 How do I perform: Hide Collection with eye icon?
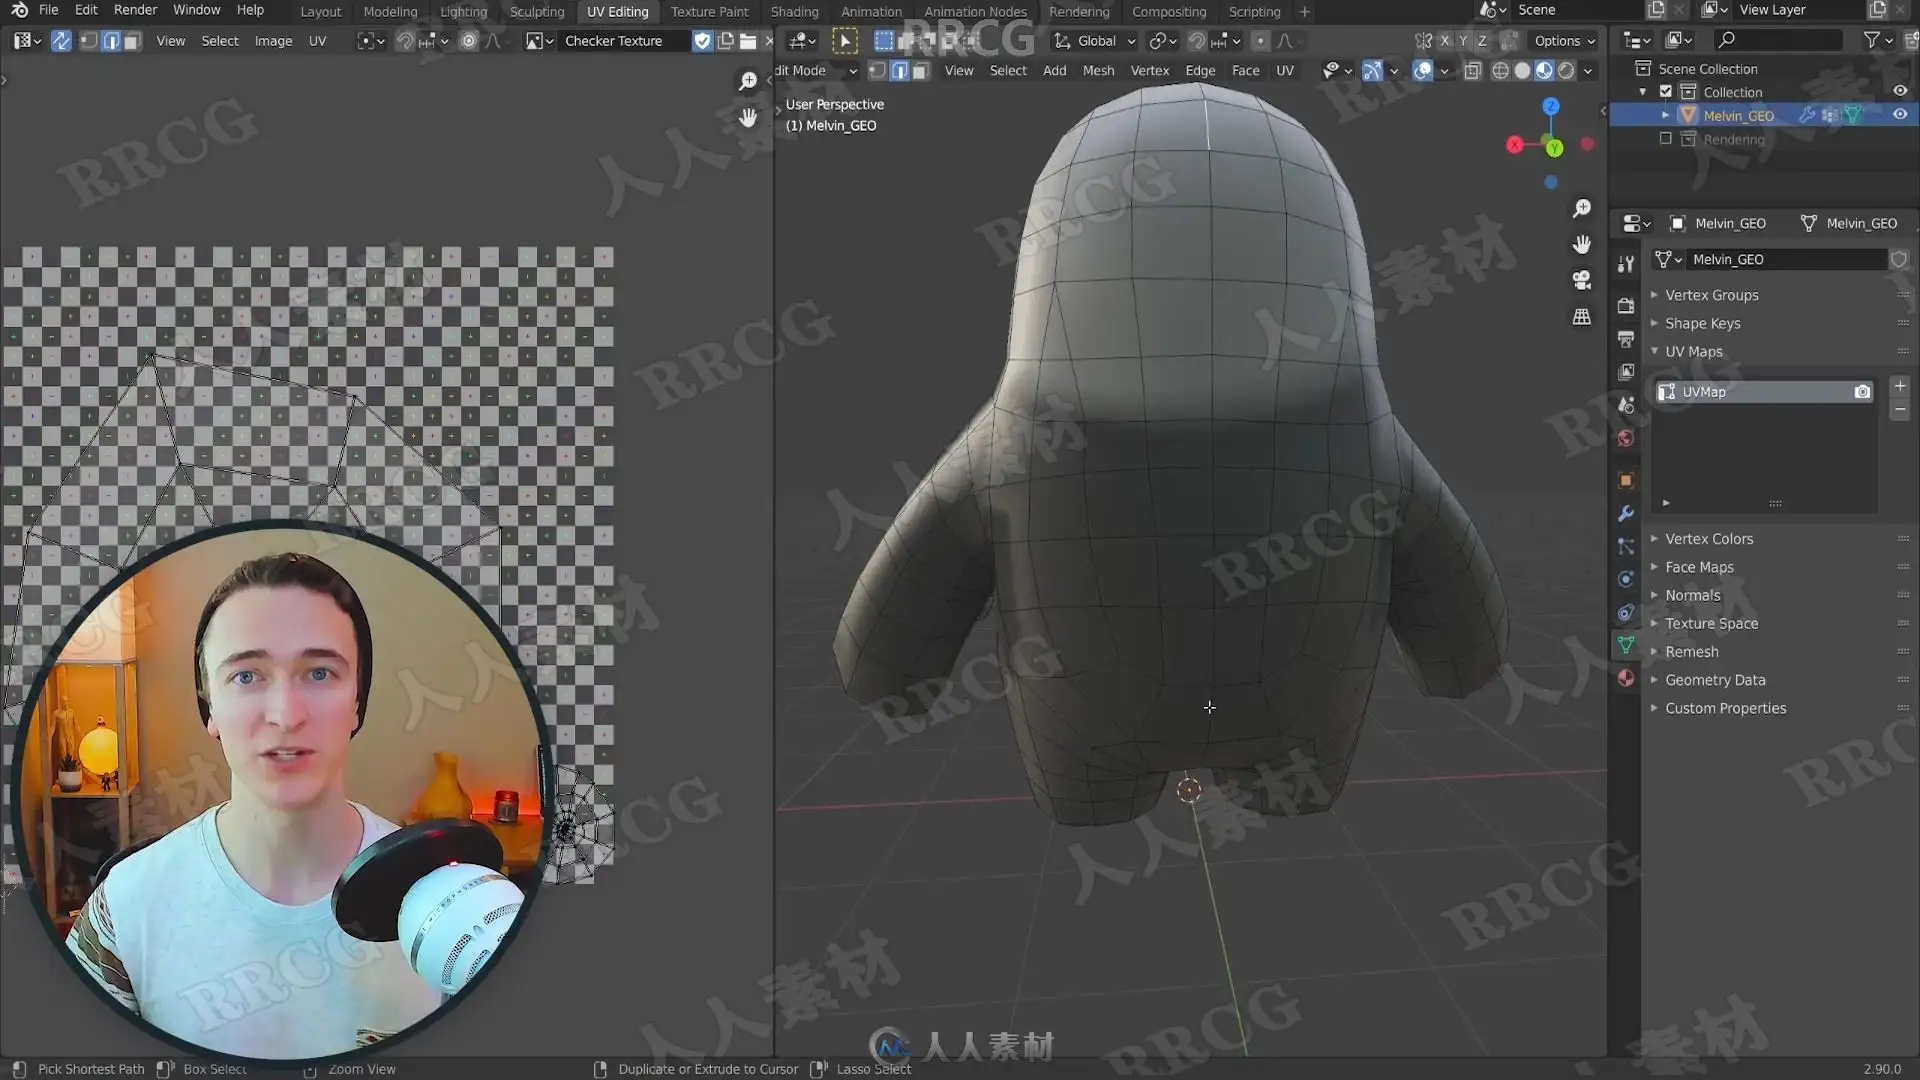pos(1900,91)
